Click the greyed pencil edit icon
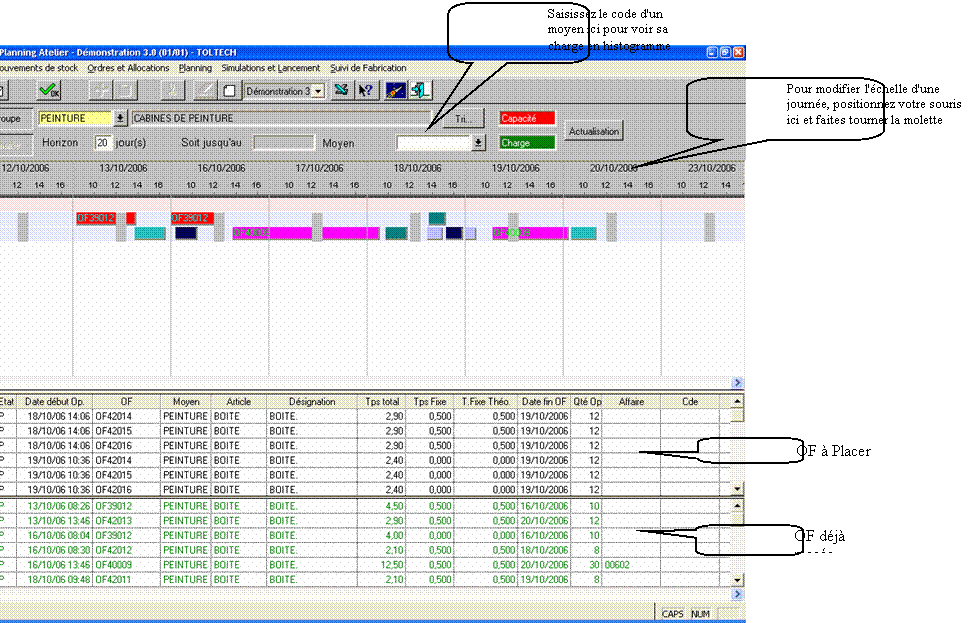 pos(203,91)
